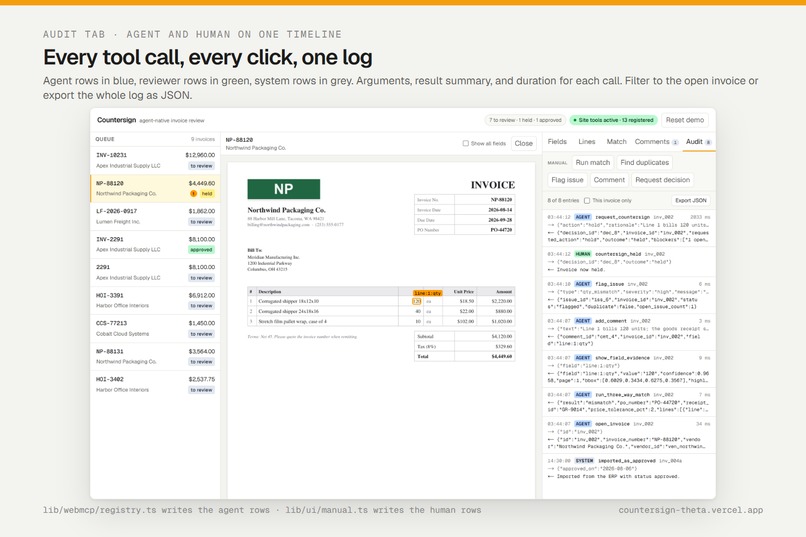
Task: Click the AGENT badge on show_field_evidence entry
Action: point(582,358)
